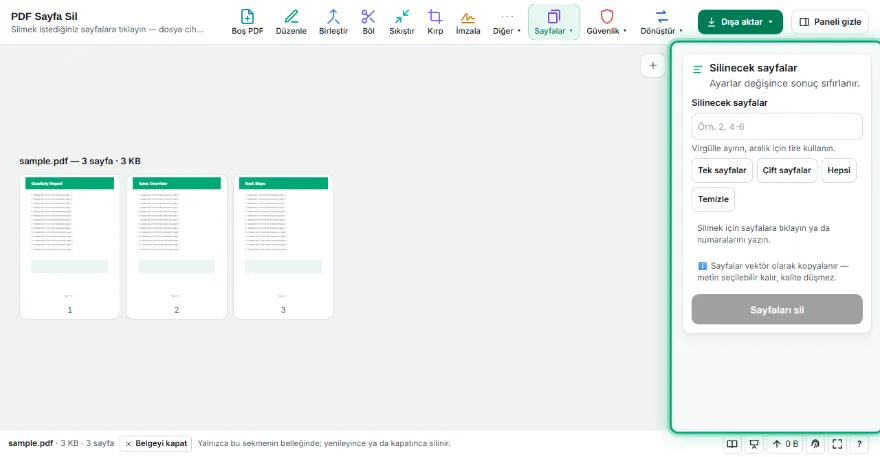
Task: Select the Böl scissors tool
Action: [x=368, y=22]
